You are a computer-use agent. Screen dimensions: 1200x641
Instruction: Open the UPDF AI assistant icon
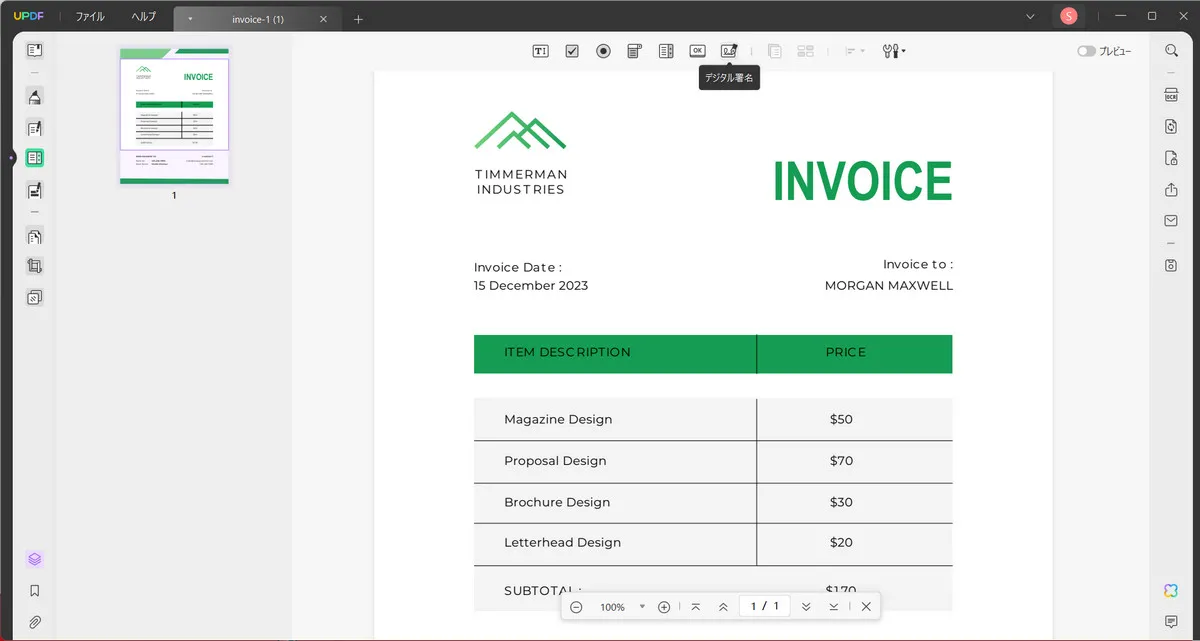tap(1171, 591)
